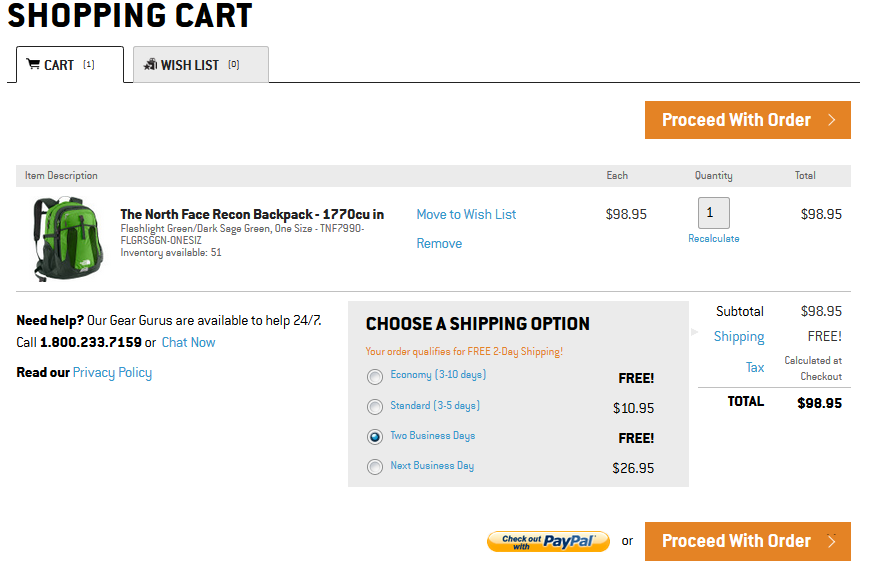Click Recalculate under quantity
Image resolution: width=870 pixels, height=578 pixels.
[713, 239]
